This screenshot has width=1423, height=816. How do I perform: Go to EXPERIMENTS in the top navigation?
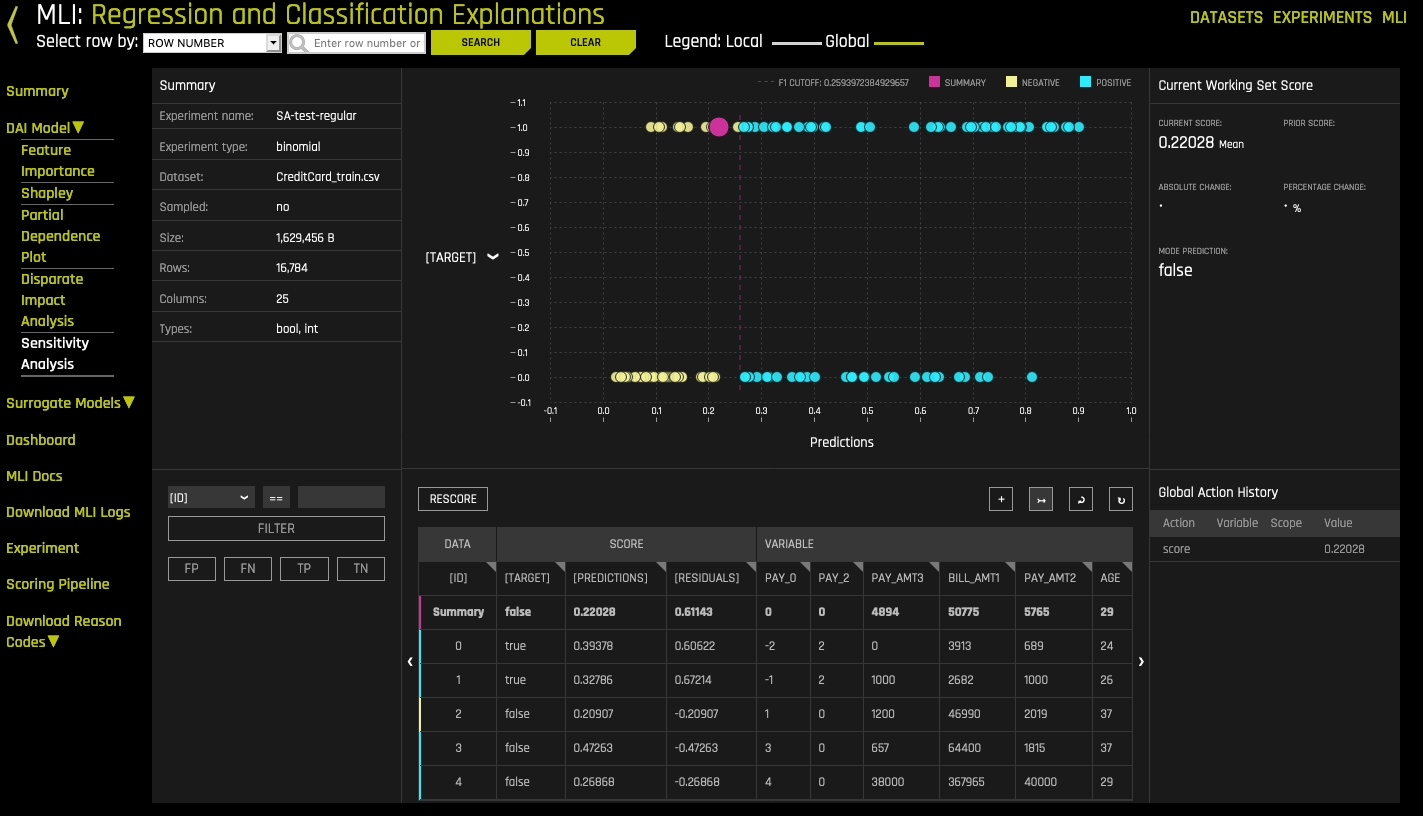(1322, 17)
